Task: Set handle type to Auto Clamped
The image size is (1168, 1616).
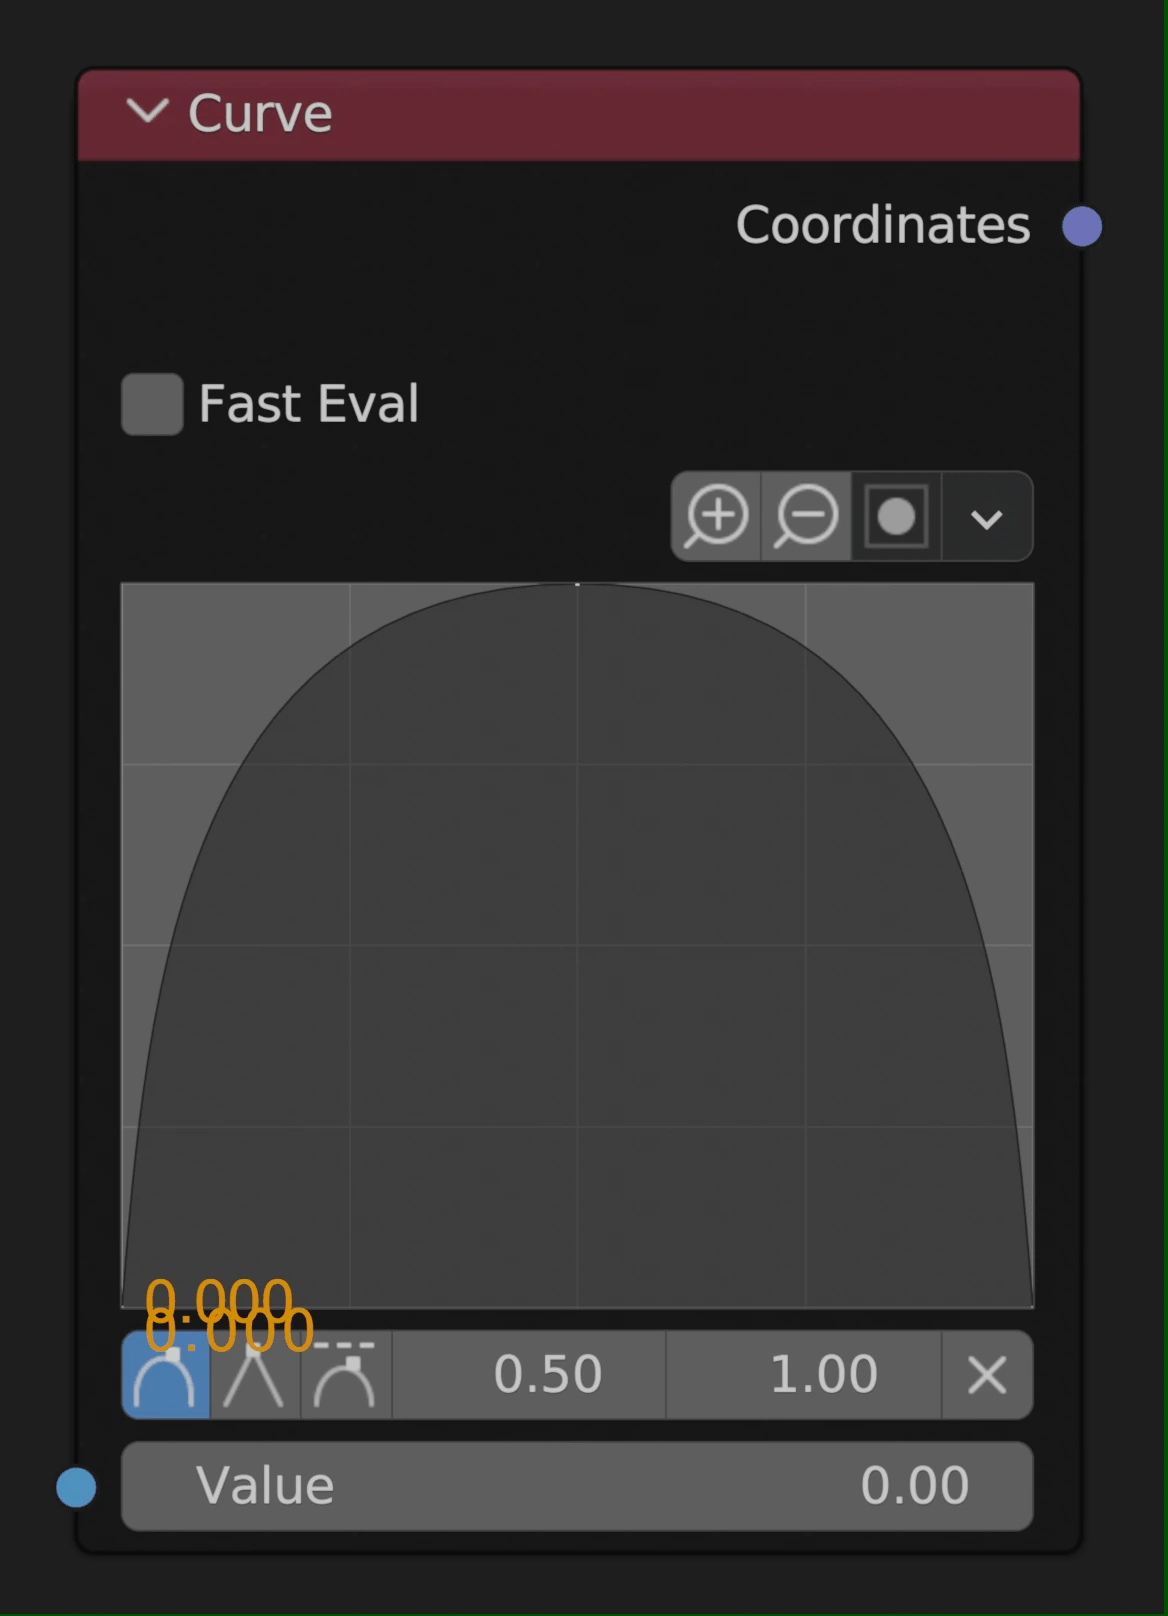Action: (346, 1375)
